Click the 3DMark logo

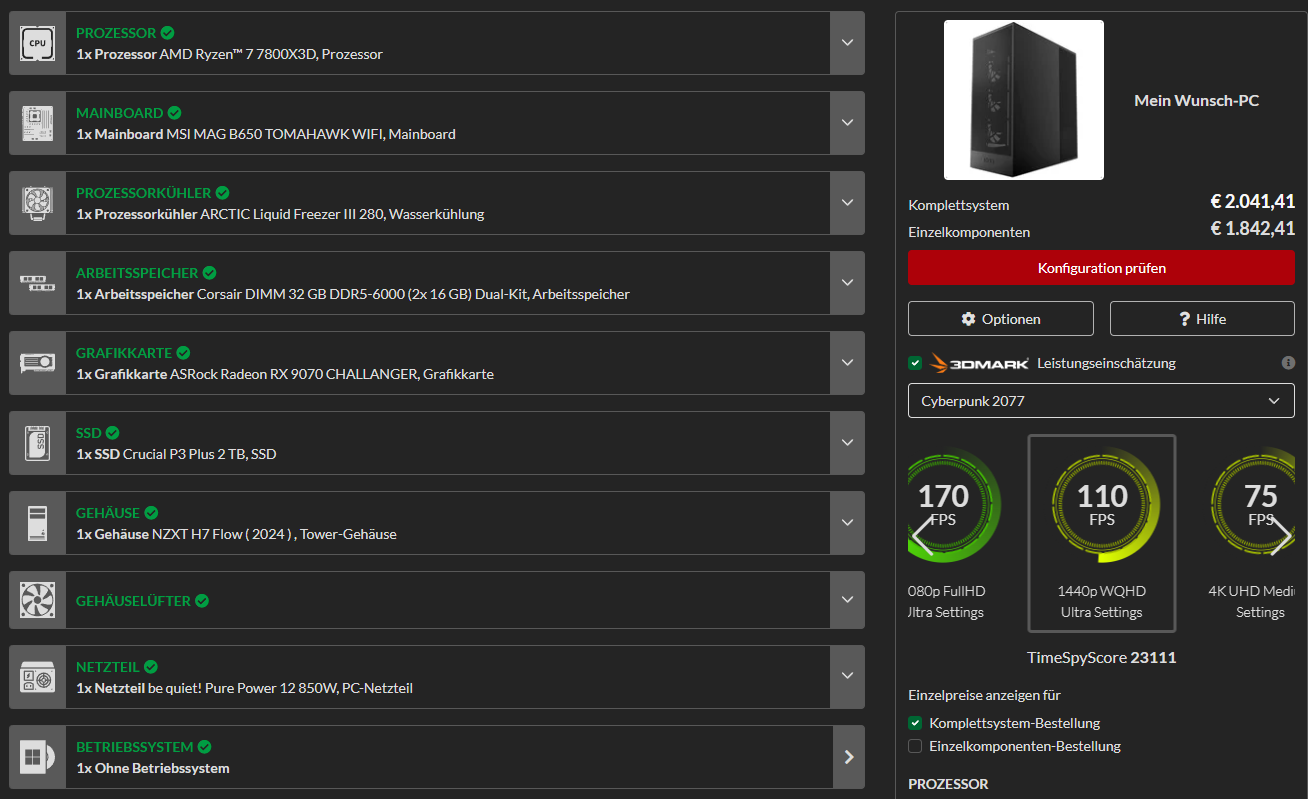tap(979, 363)
